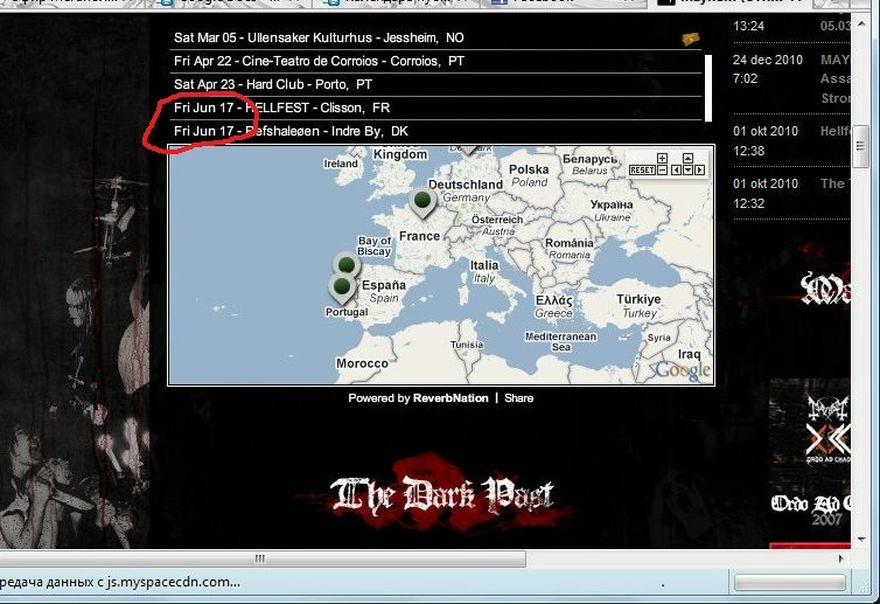Pan the map right with the arrow
Screen dimensions: 880x604
[x=700, y=170]
